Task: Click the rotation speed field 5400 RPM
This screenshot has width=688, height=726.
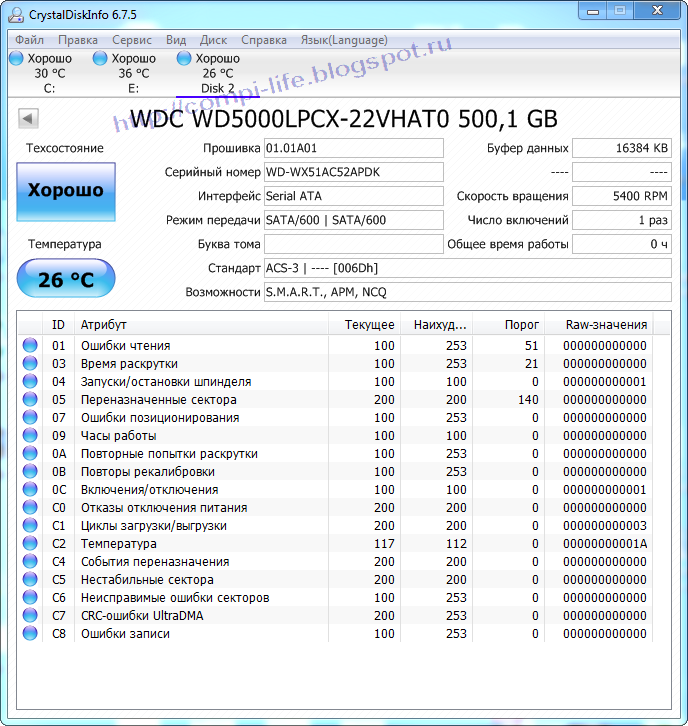Action: pyautogui.click(x=622, y=196)
